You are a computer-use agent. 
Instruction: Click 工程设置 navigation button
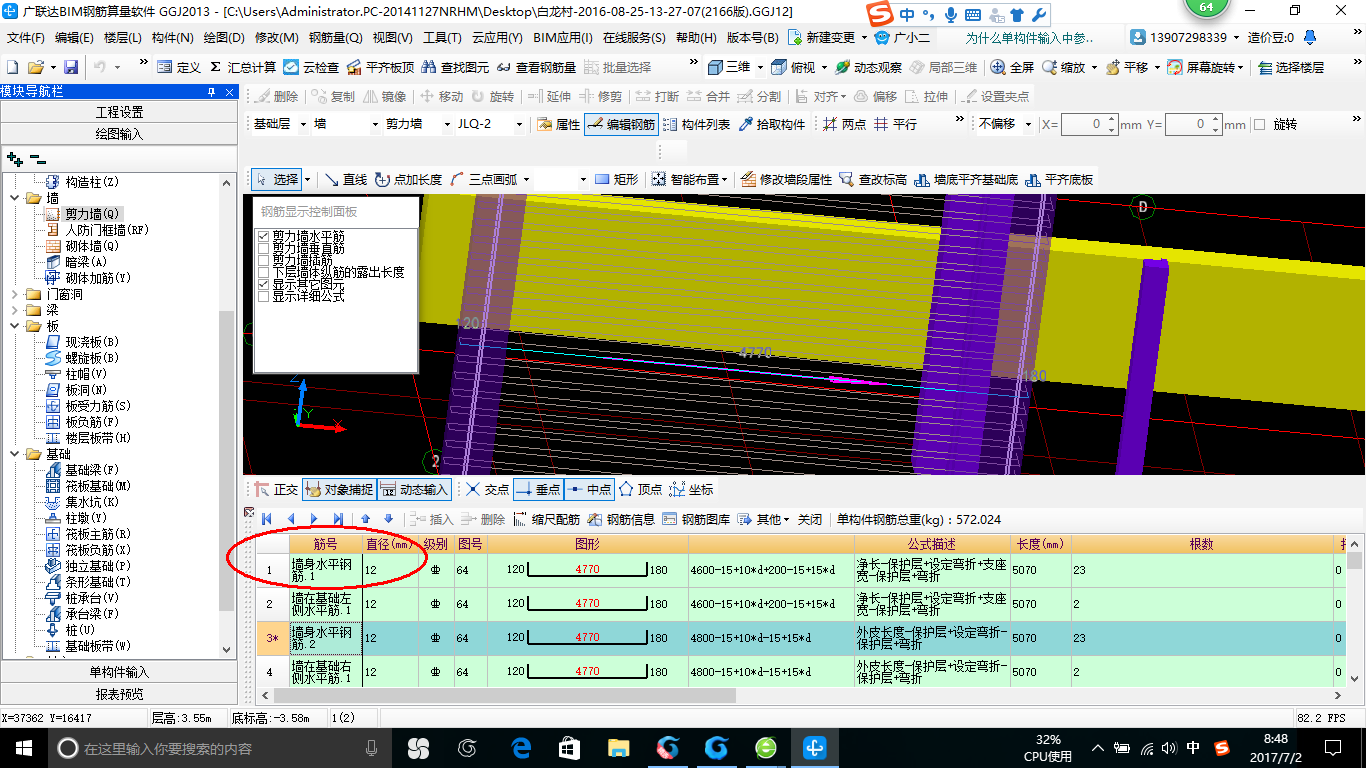pos(119,112)
